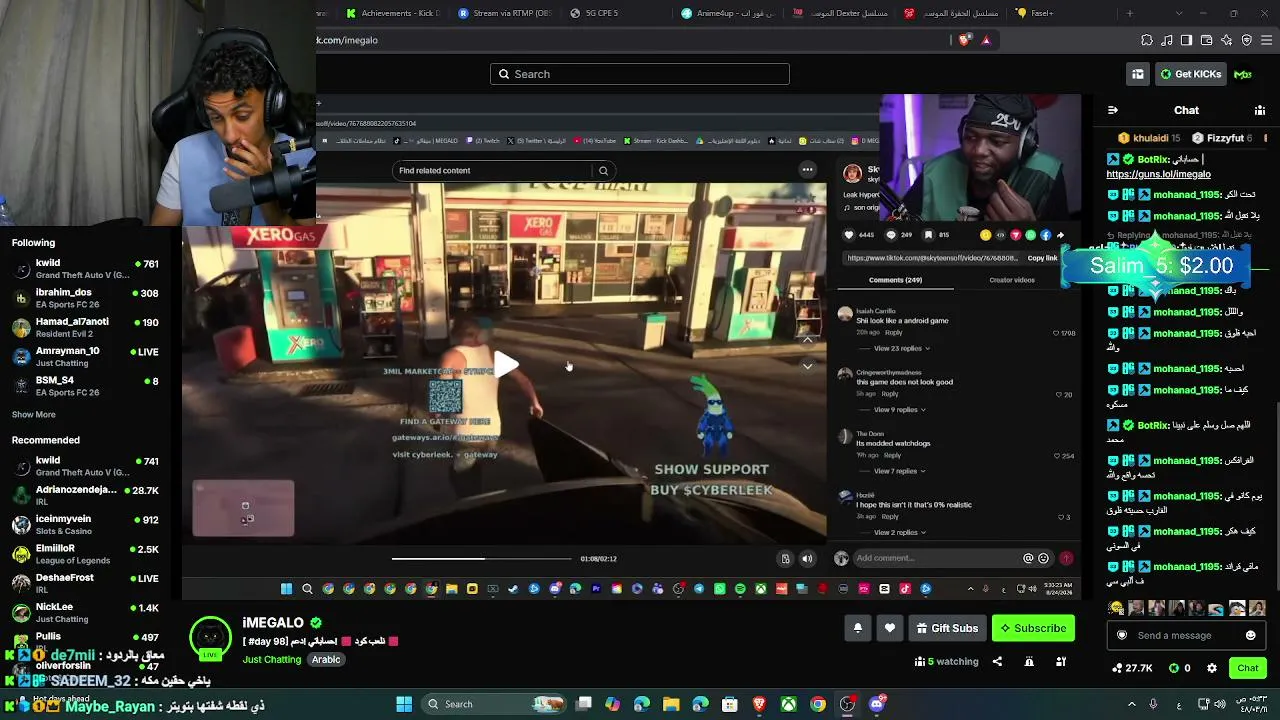Open the Brave VPN shield icon
The height and width of the screenshot is (720, 1280).
[x=1246, y=40]
